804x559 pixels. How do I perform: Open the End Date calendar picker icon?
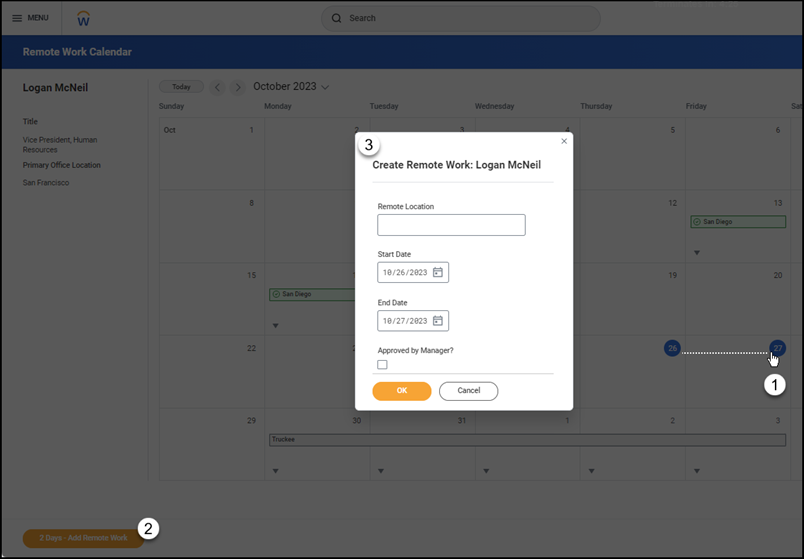click(437, 321)
